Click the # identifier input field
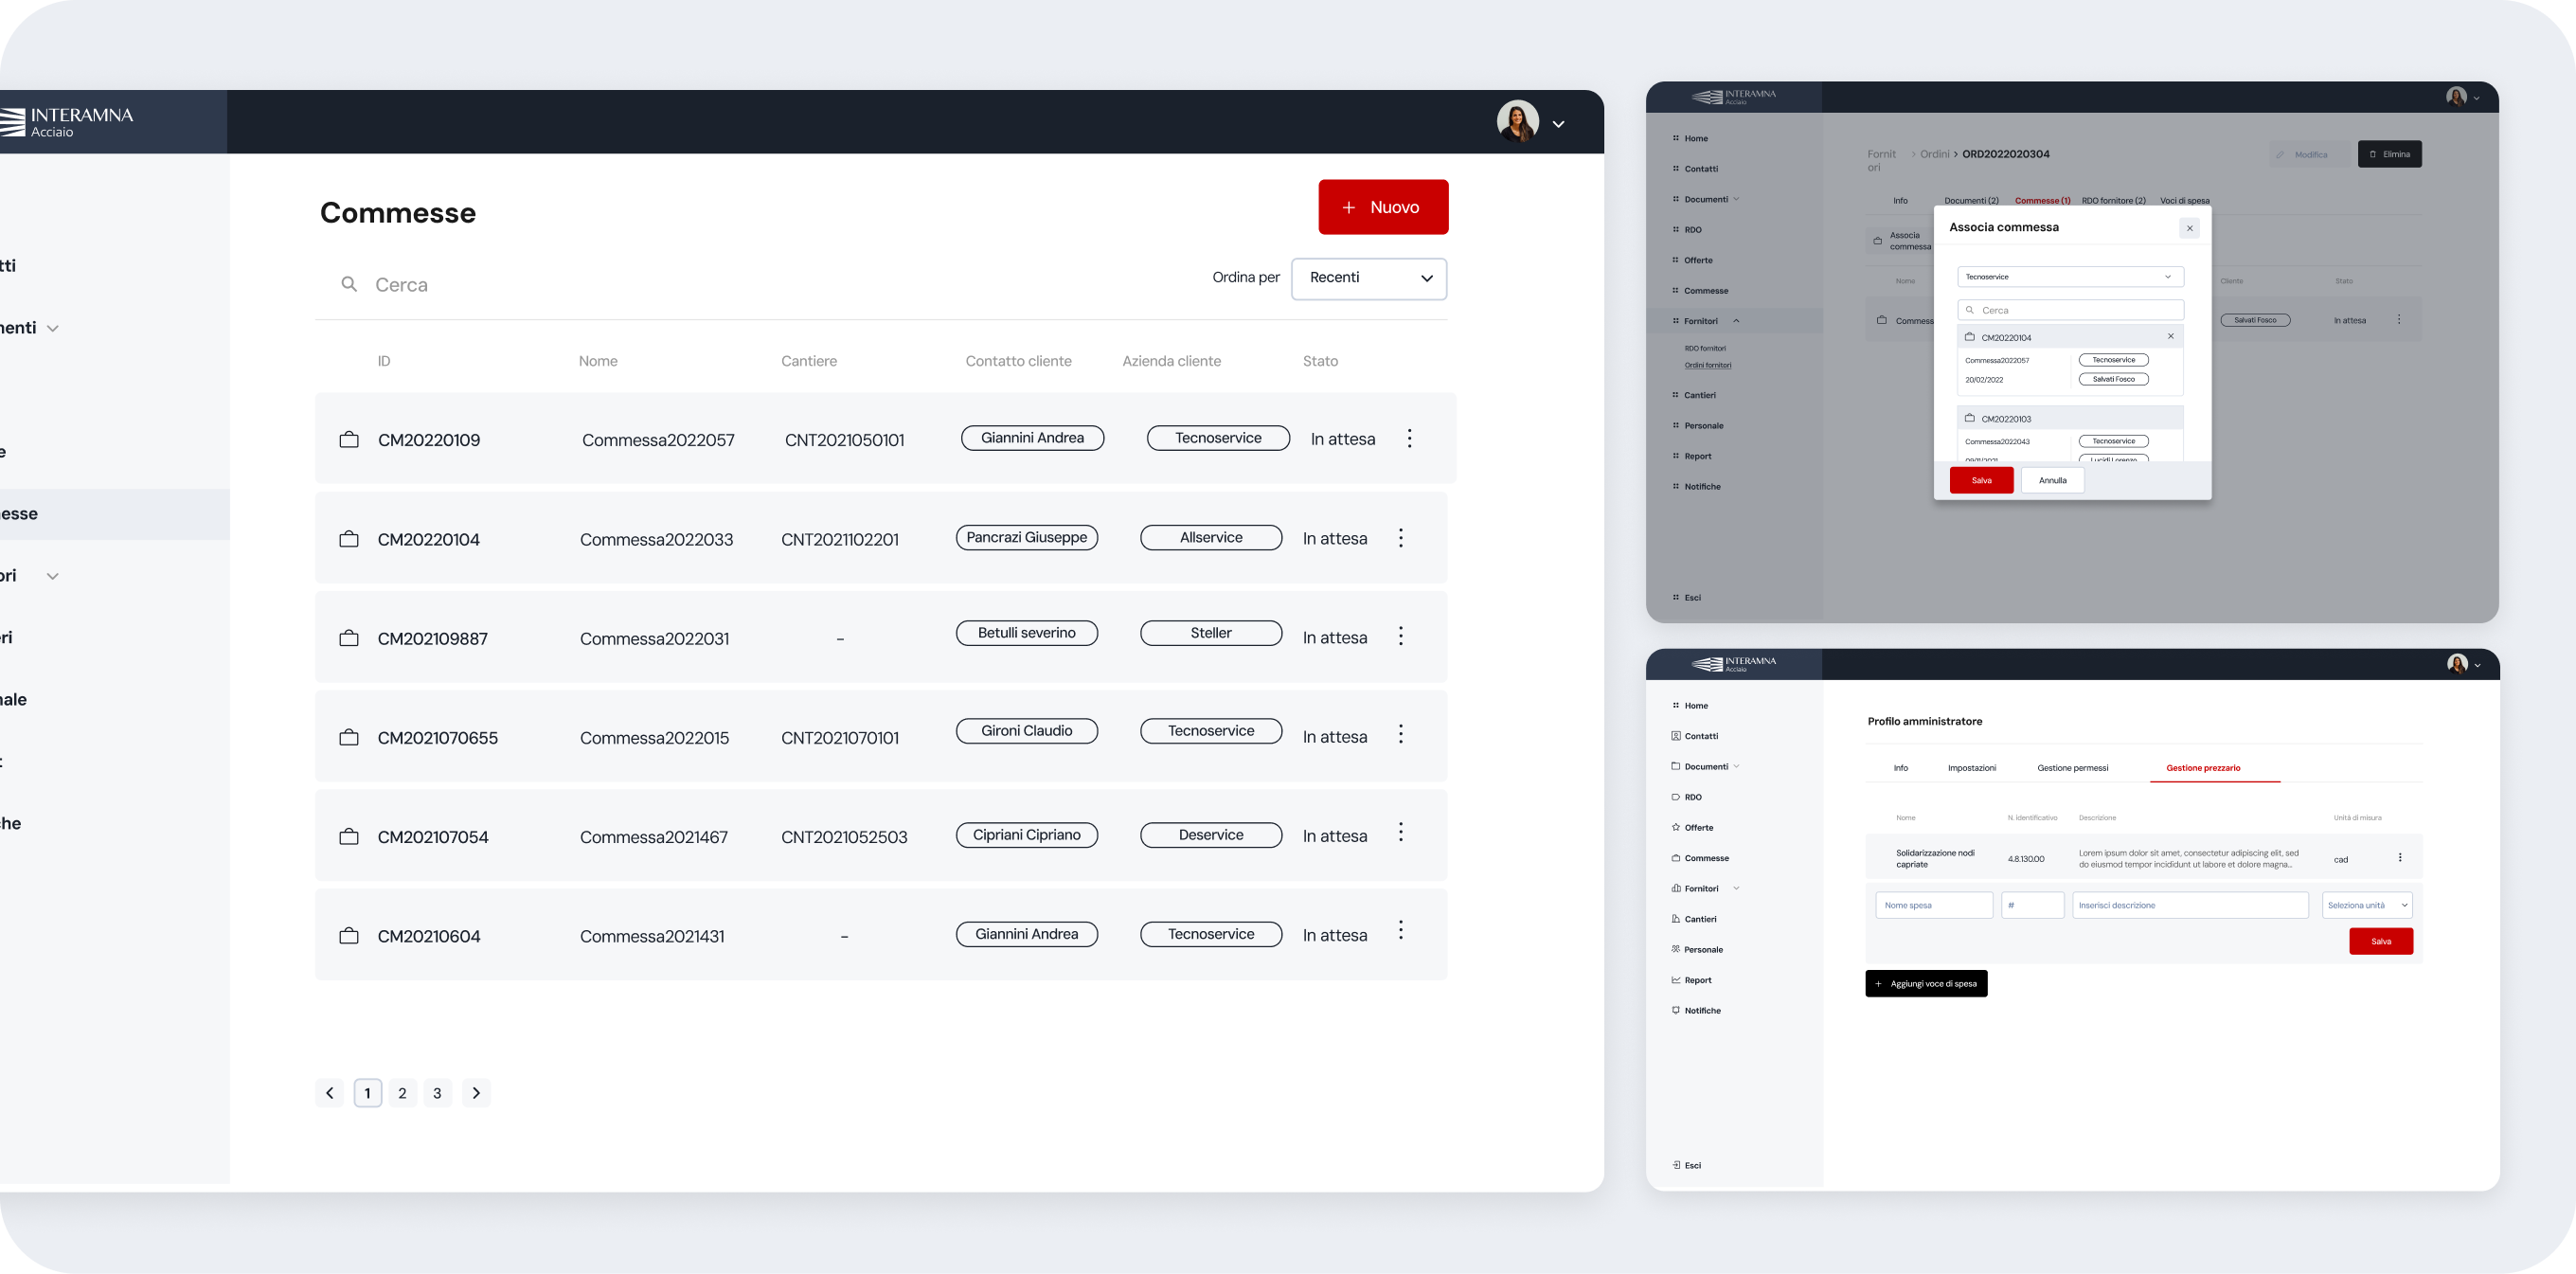Image resolution: width=2576 pixels, height=1274 pixels. tap(2032, 905)
